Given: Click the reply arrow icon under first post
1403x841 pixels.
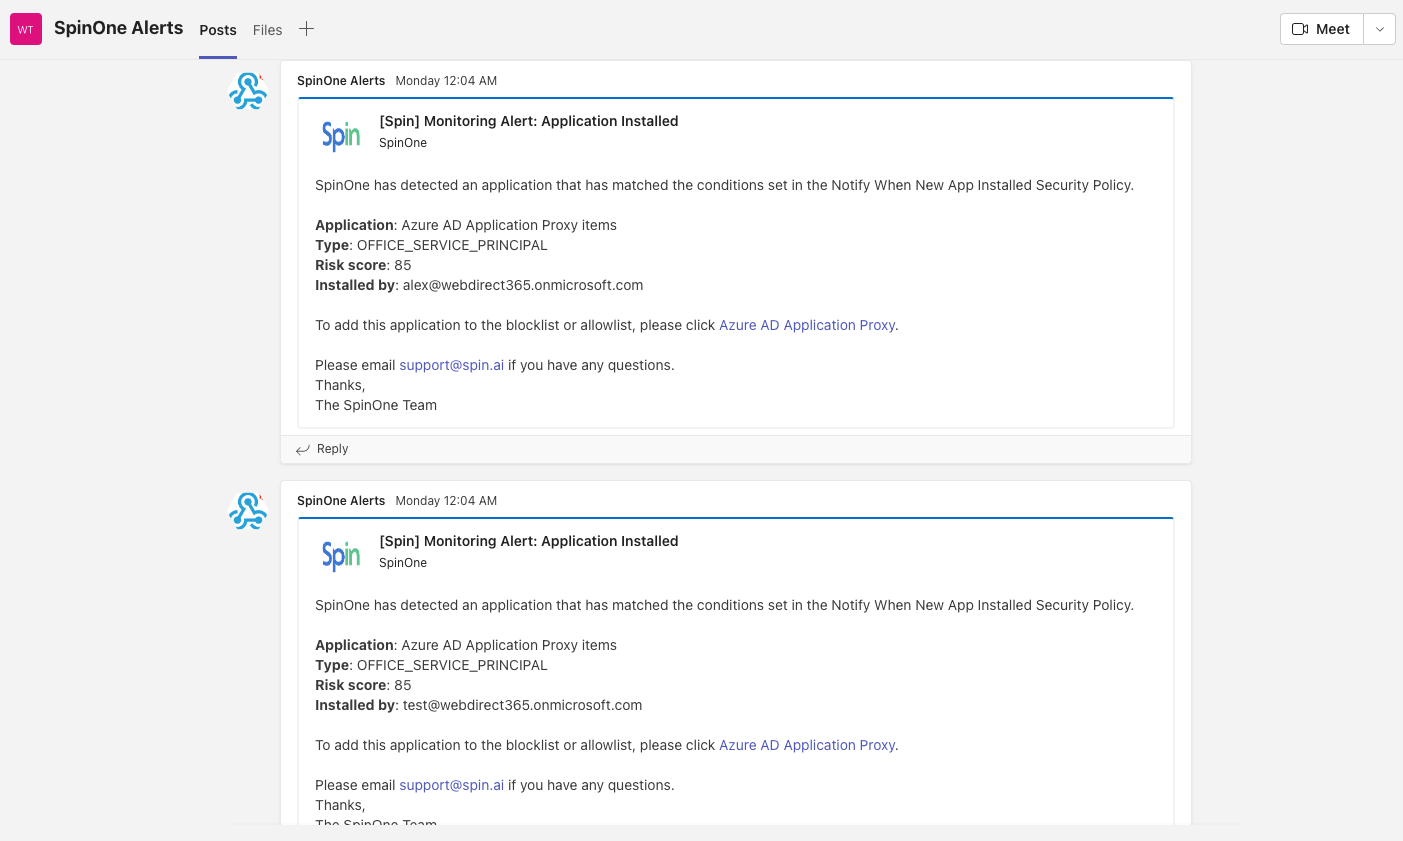Looking at the screenshot, I should [x=303, y=450].
